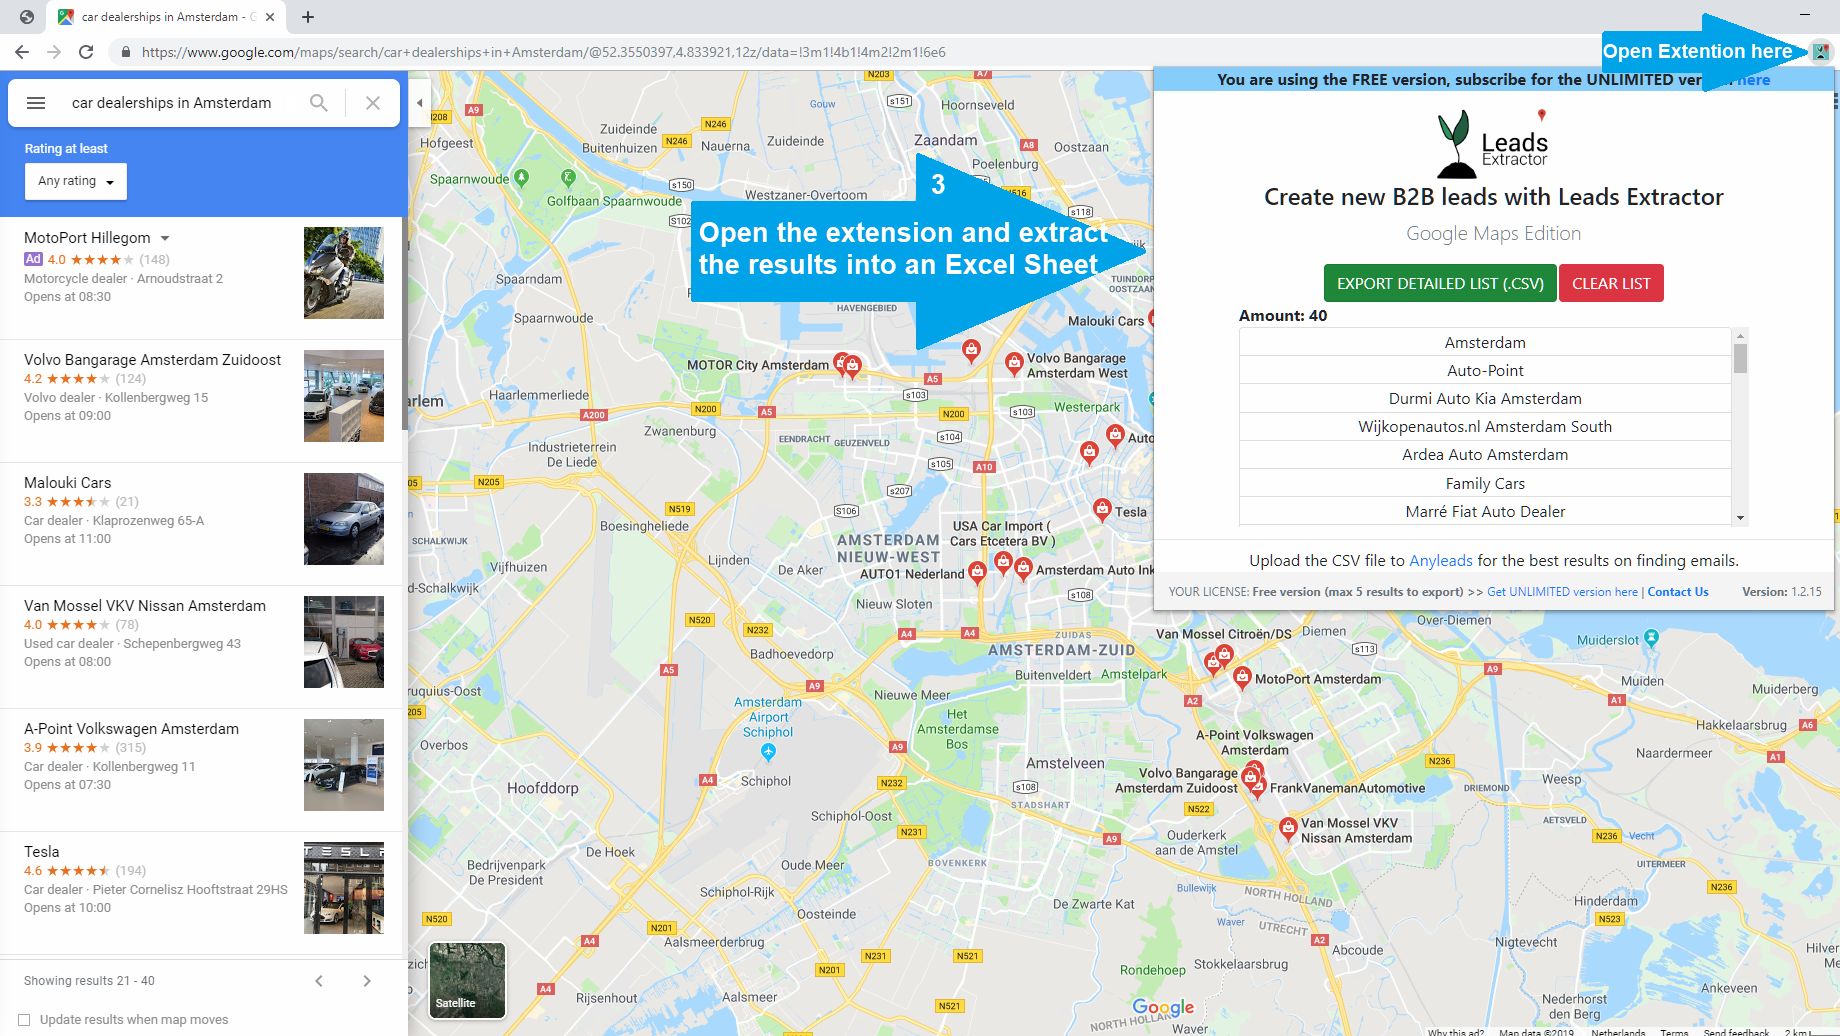The height and width of the screenshot is (1036, 1840).
Task: Toggle Update results when map moves
Action: (24, 1020)
